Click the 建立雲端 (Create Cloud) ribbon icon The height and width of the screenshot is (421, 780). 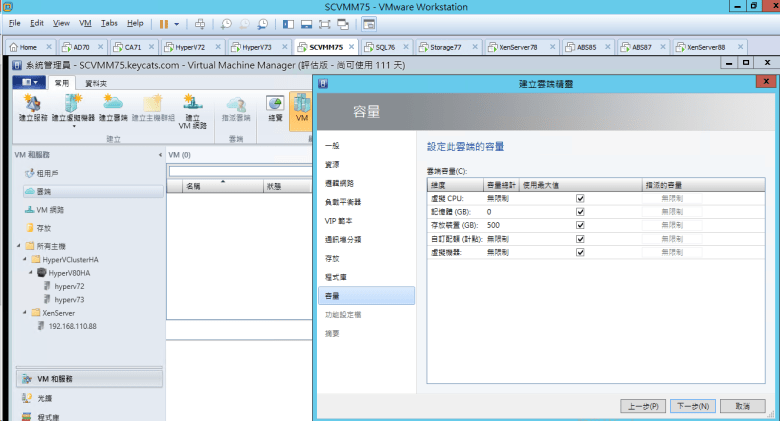pos(112,108)
